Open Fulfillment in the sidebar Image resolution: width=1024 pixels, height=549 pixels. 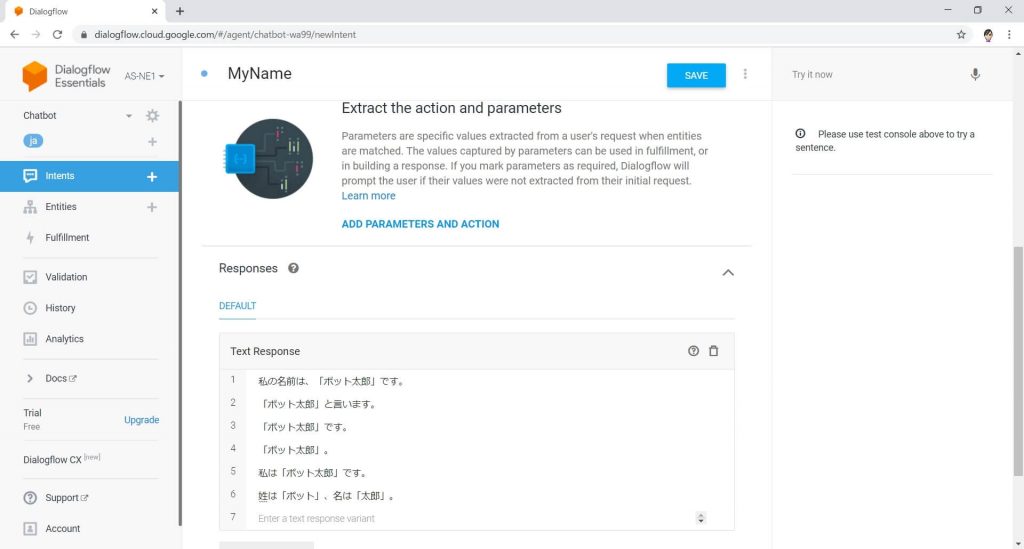[67, 238]
